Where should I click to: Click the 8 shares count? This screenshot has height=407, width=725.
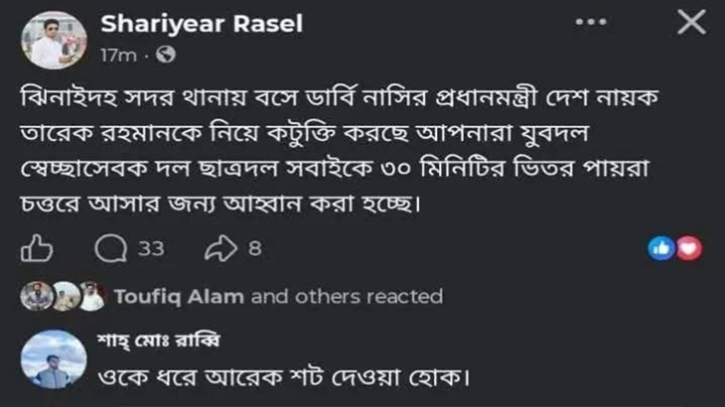pyautogui.click(x=255, y=249)
